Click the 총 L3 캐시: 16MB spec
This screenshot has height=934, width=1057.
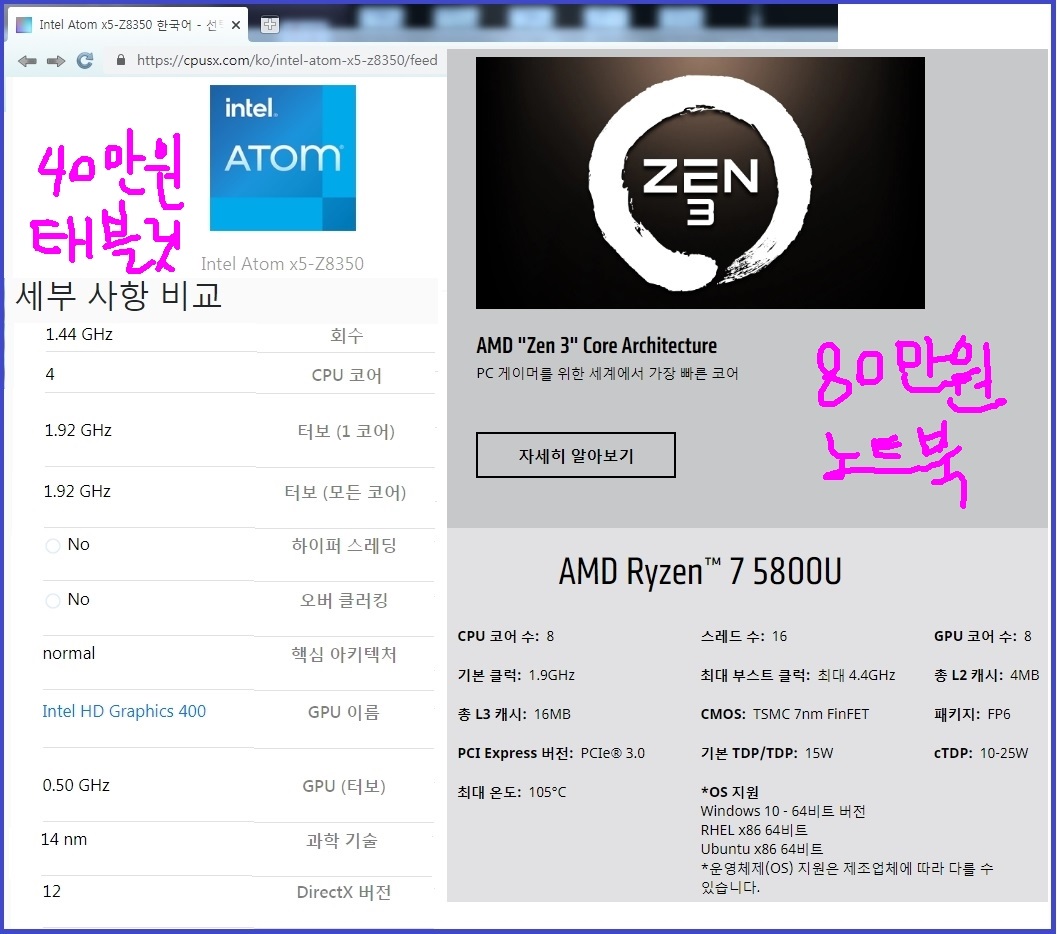tap(514, 714)
